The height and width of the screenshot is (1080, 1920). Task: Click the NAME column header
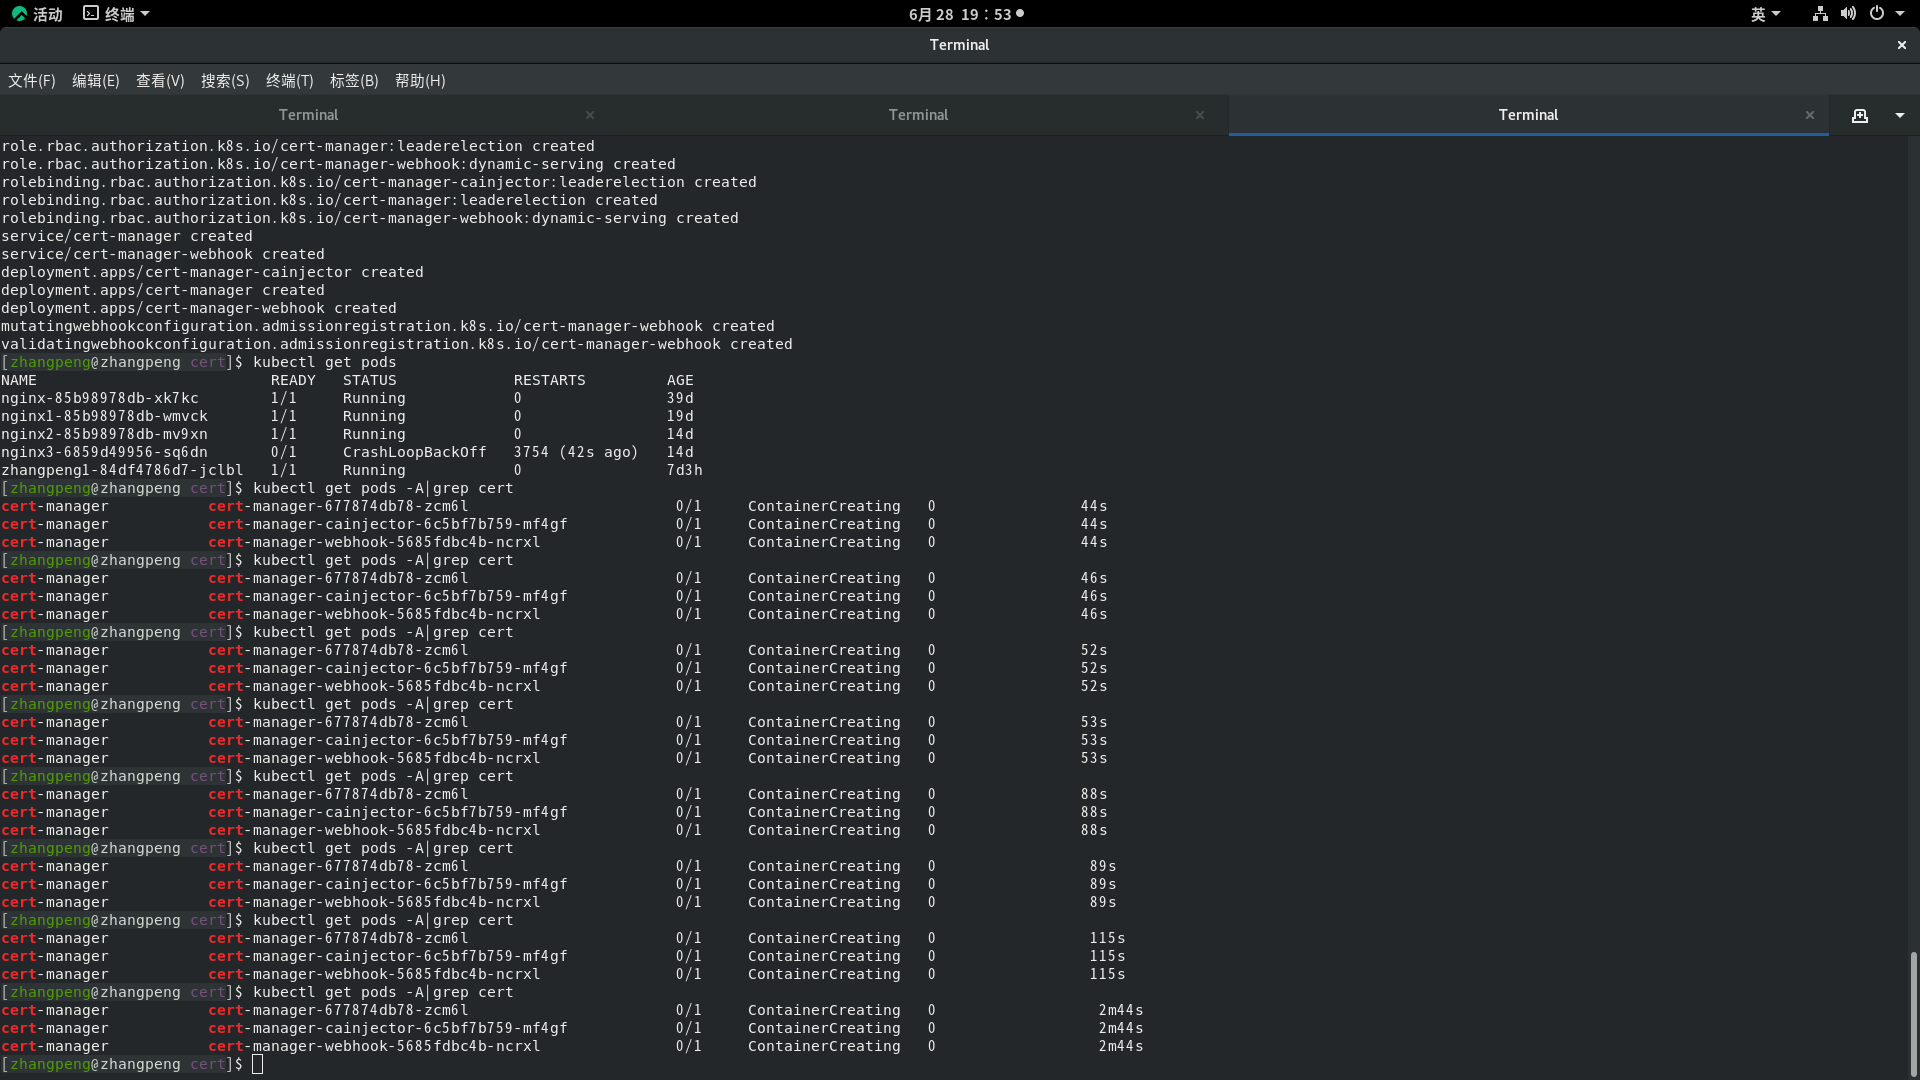[19, 380]
